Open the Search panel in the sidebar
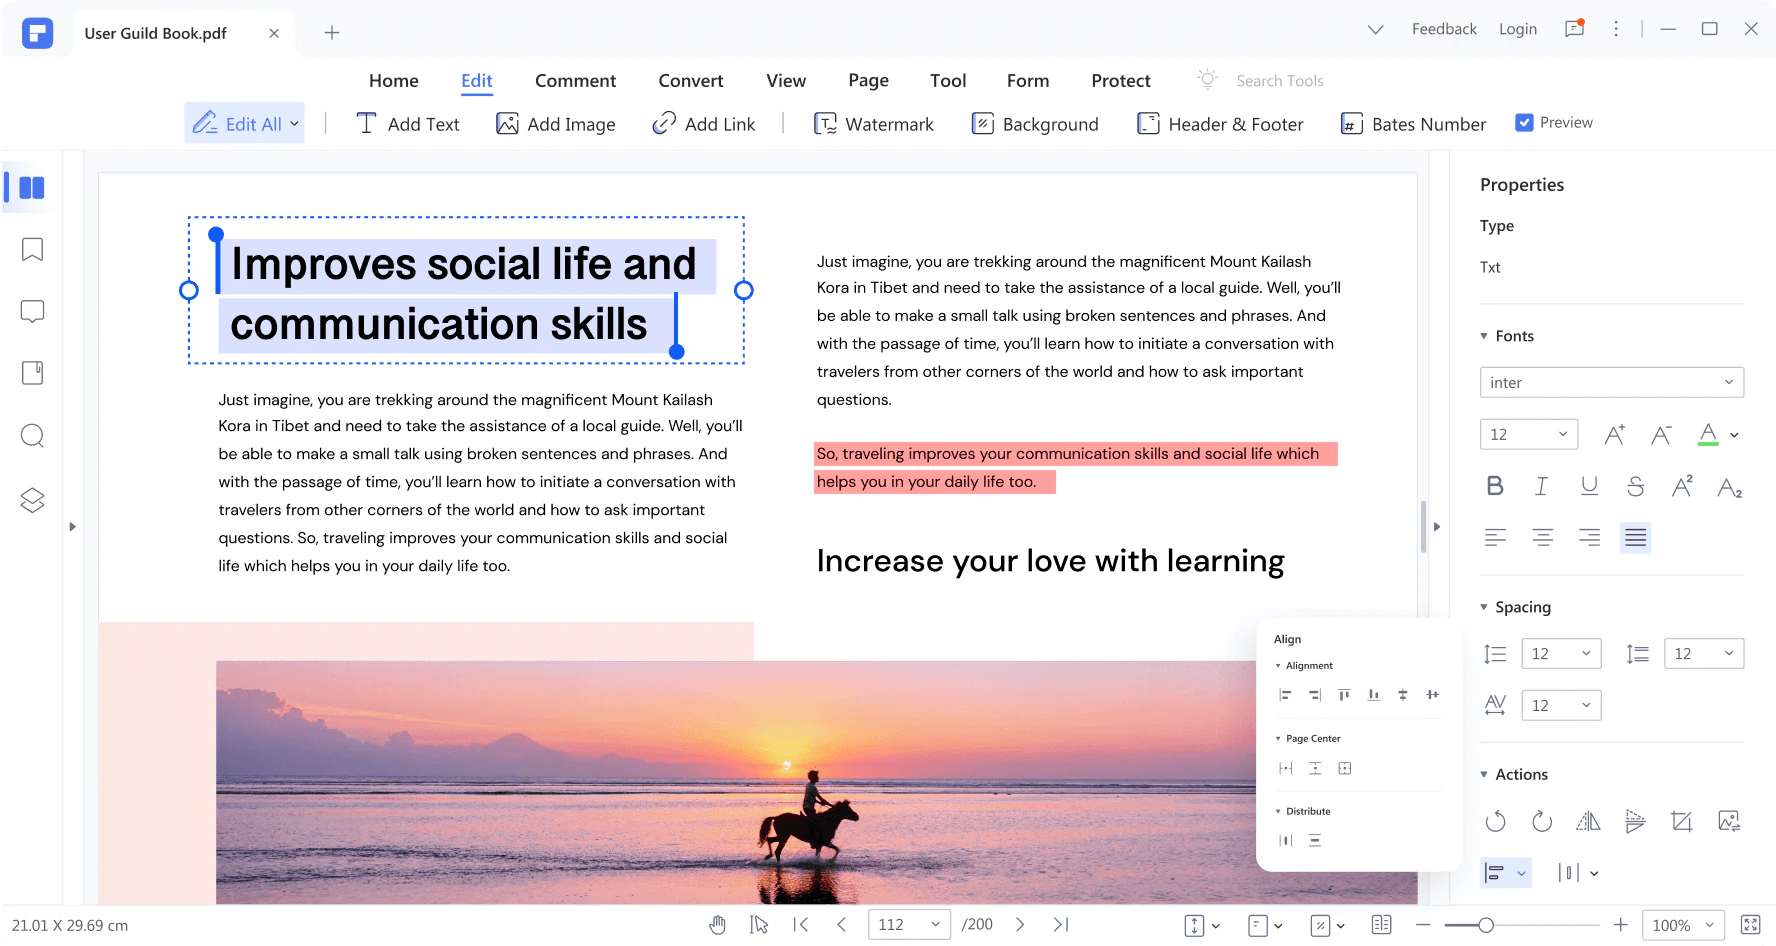Image resolution: width=1776 pixels, height=946 pixels. (31, 436)
